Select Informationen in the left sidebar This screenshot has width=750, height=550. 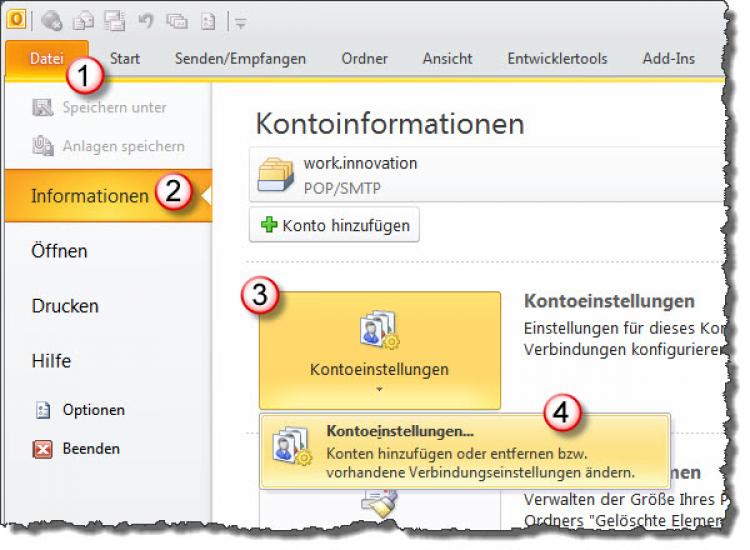pos(89,196)
